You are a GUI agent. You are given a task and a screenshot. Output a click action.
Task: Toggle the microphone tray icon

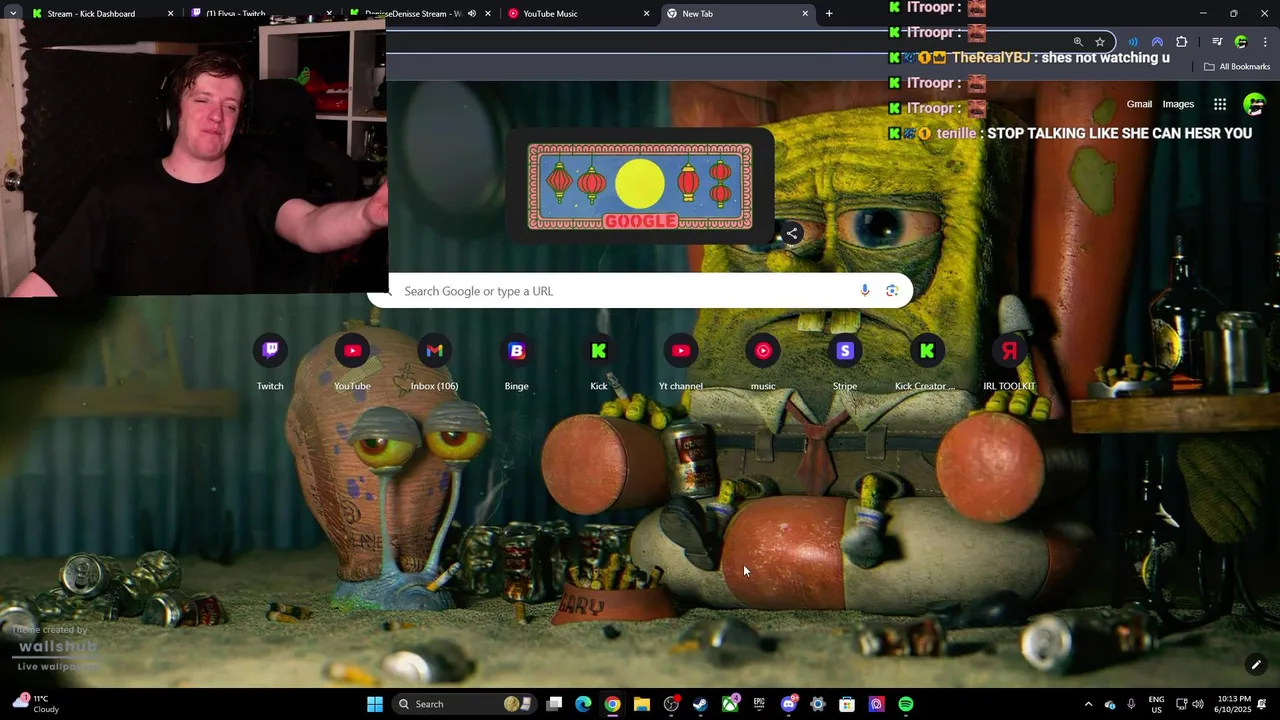point(1131,704)
